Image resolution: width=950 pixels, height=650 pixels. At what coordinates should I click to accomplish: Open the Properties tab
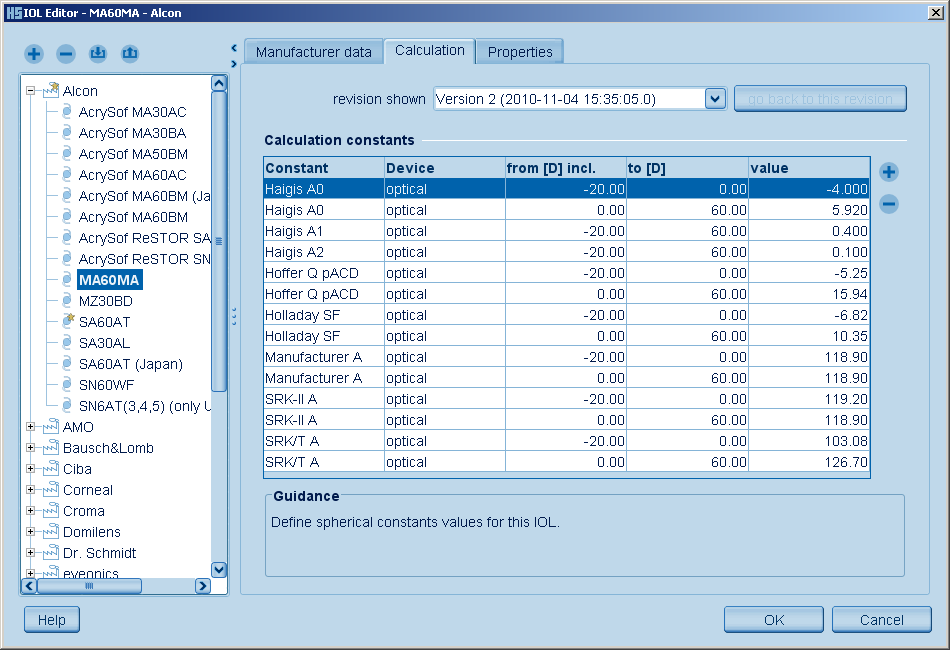[x=520, y=52]
